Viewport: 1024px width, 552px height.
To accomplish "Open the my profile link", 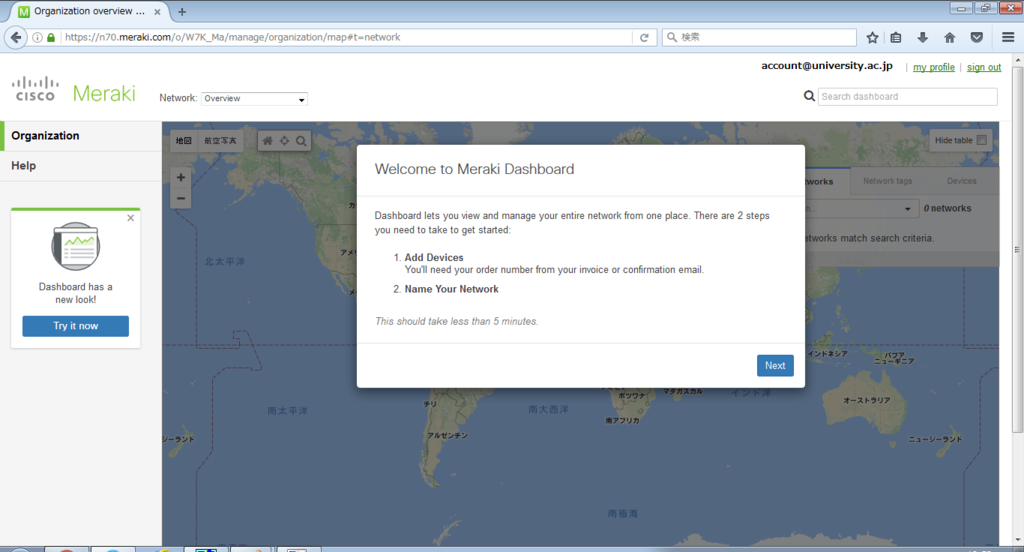I will click(x=933, y=67).
